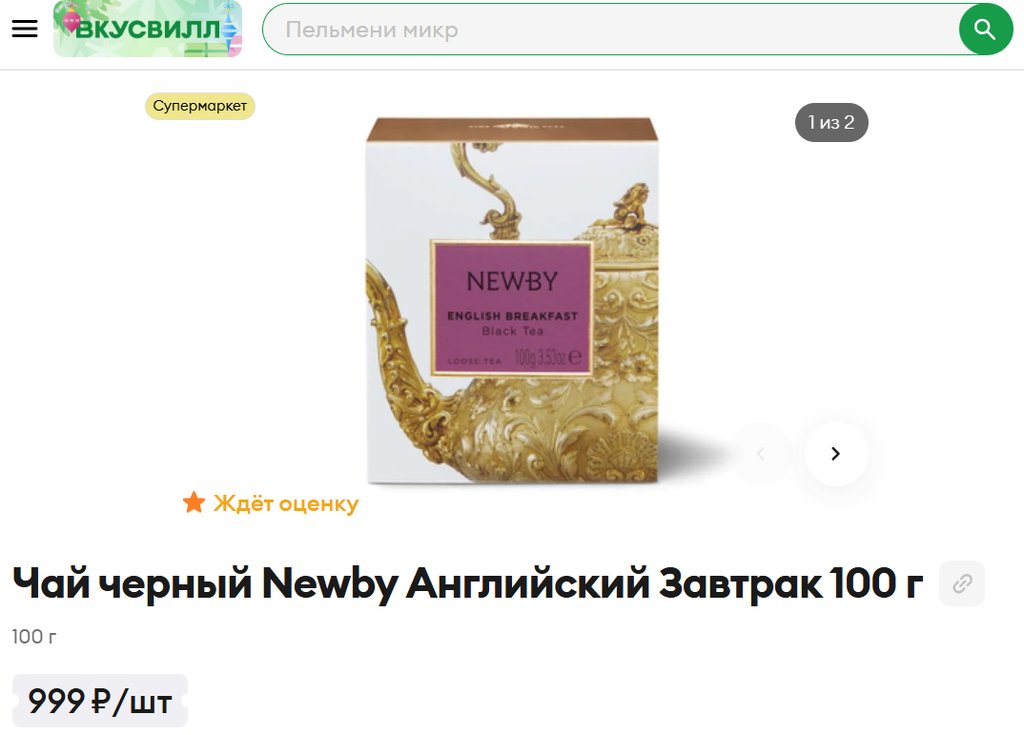This screenshot has width=1024, height=735.
Task: Click the Супермаркет badge
Action: coord(200,106)
